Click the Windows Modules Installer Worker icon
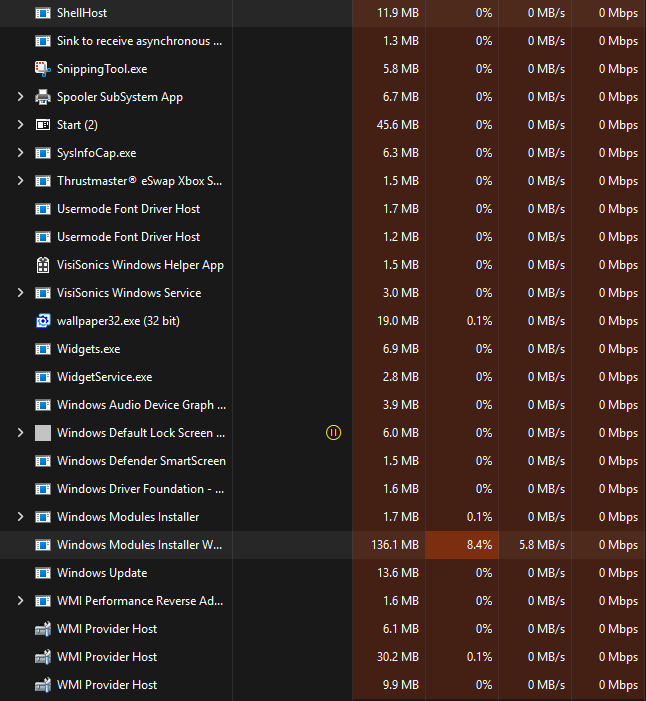 click(x=43, y=545)
